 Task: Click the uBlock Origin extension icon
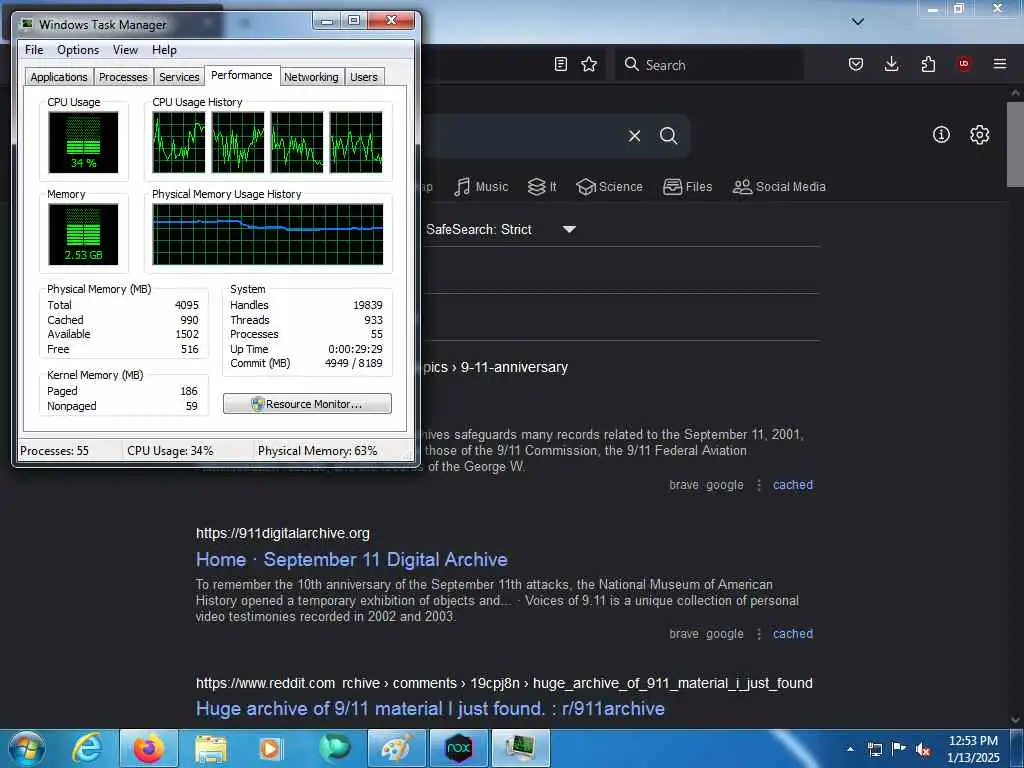(x=964, y=64)
